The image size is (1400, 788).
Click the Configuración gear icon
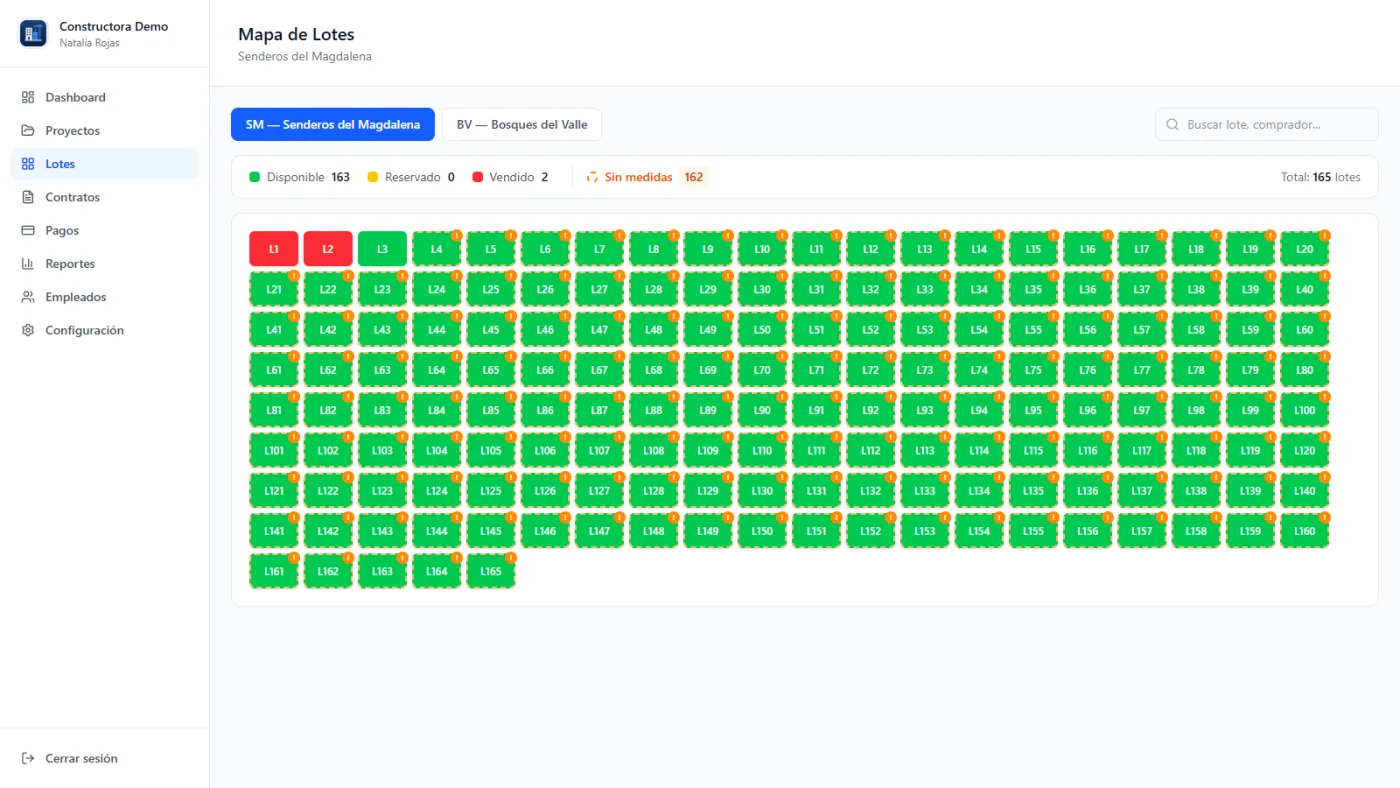point(28,330)
